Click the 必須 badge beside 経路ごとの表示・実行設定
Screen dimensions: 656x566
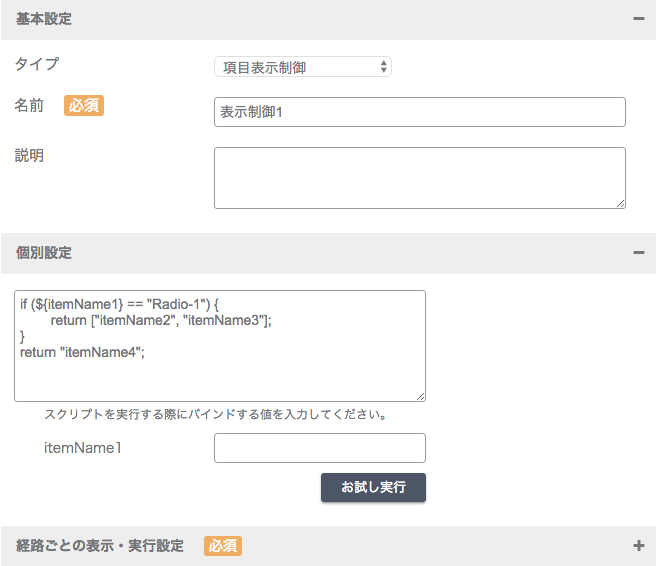coord(223,546)
